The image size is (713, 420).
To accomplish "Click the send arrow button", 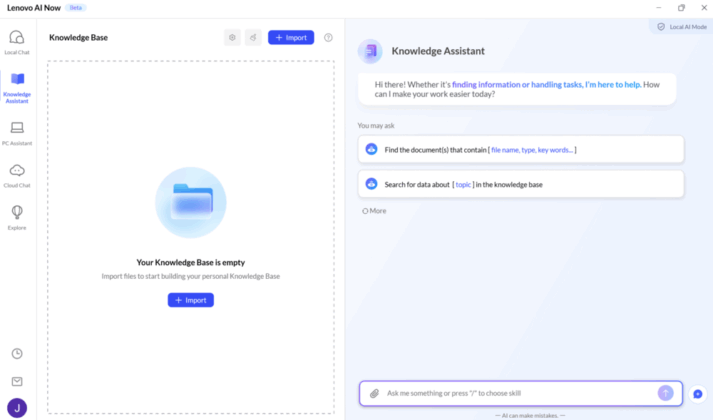I will coord(666,393).
